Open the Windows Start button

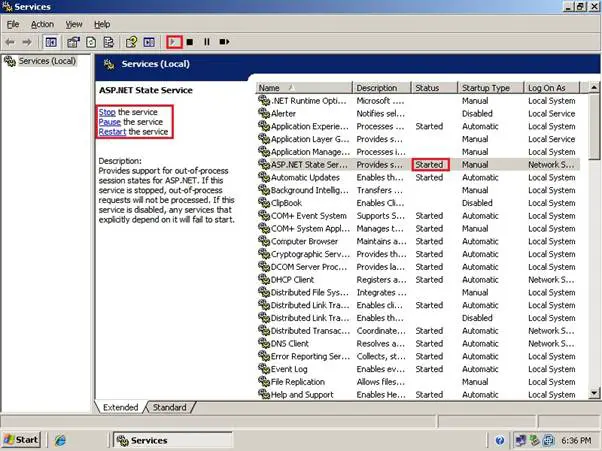click(x=22, y=440)
